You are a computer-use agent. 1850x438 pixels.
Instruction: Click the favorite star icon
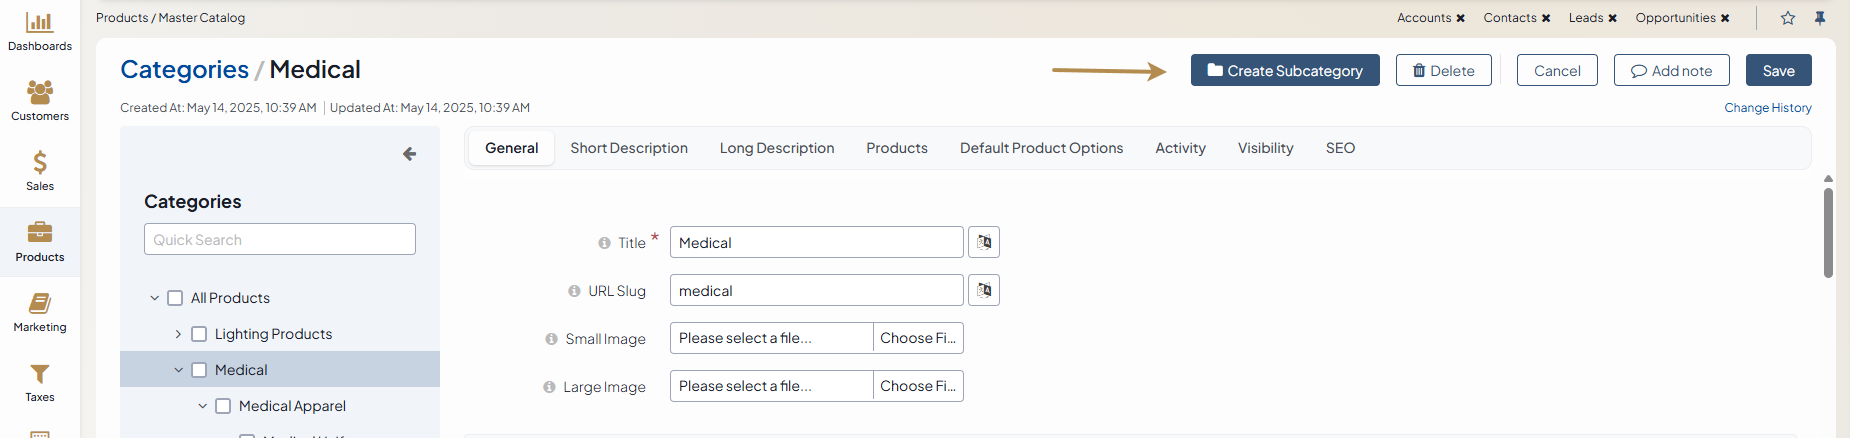click(x=1788, y=18)
